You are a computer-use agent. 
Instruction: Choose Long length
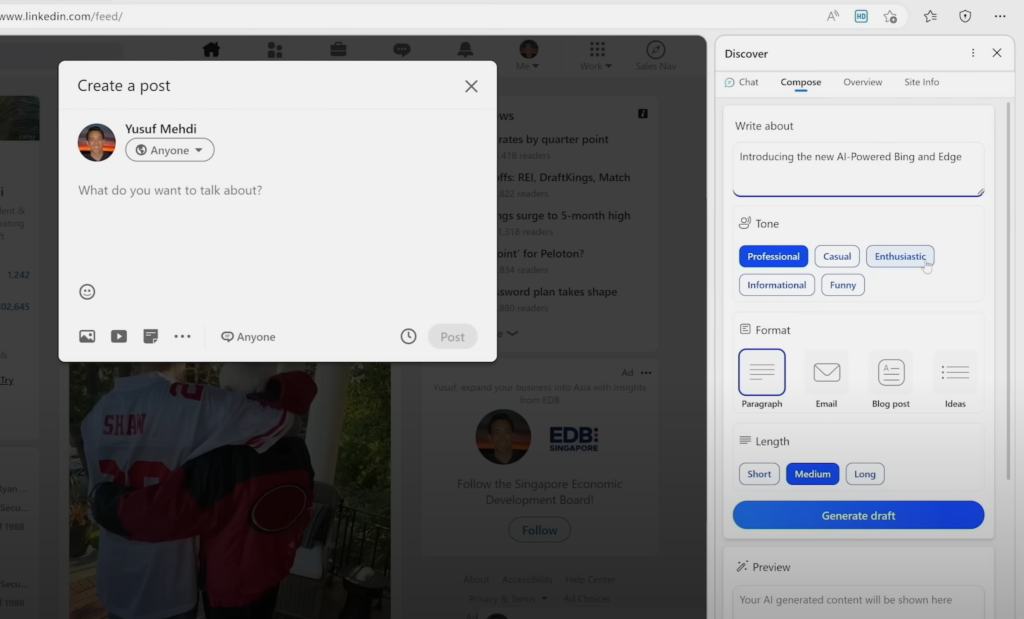pyautogui.click(x=865, y=474)
